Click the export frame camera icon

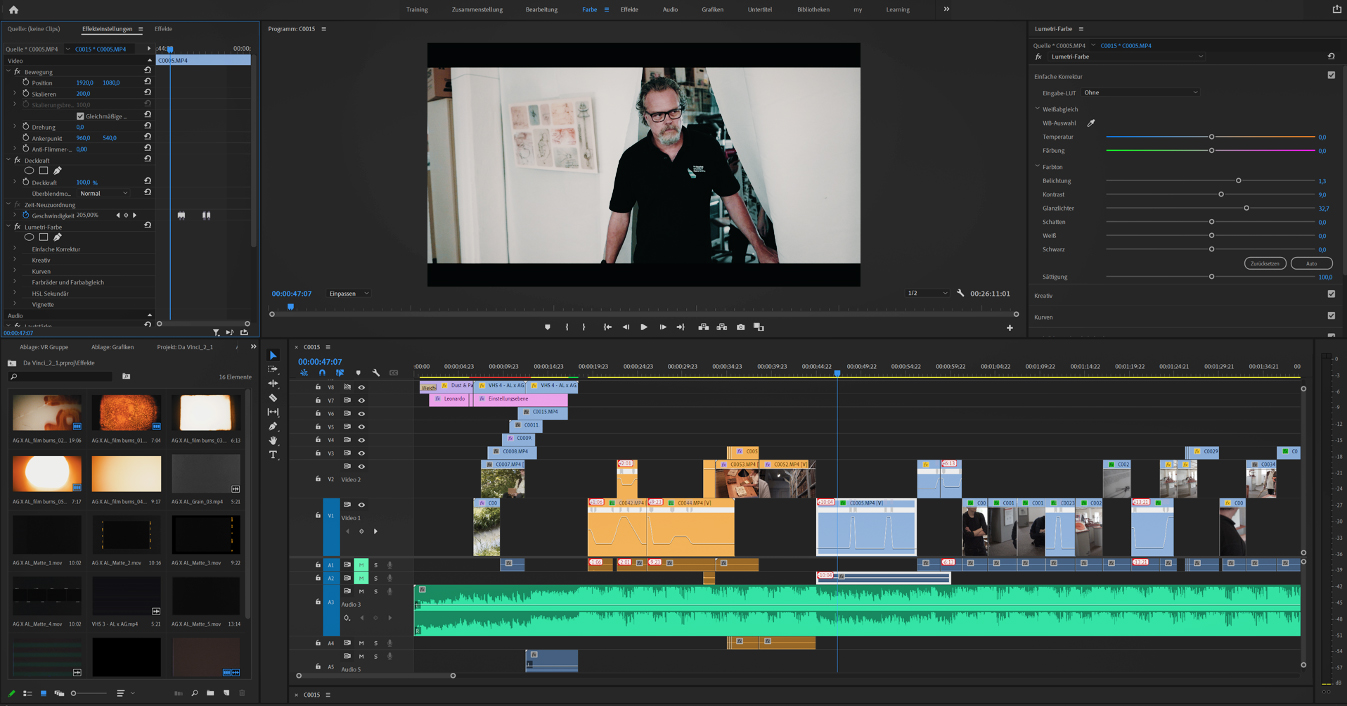[740, 327]
